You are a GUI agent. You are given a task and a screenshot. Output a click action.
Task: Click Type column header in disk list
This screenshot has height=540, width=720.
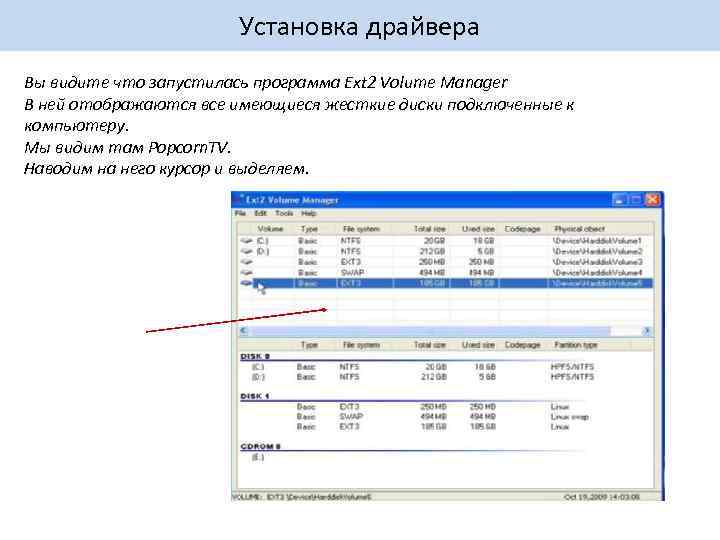pos(309,345)
